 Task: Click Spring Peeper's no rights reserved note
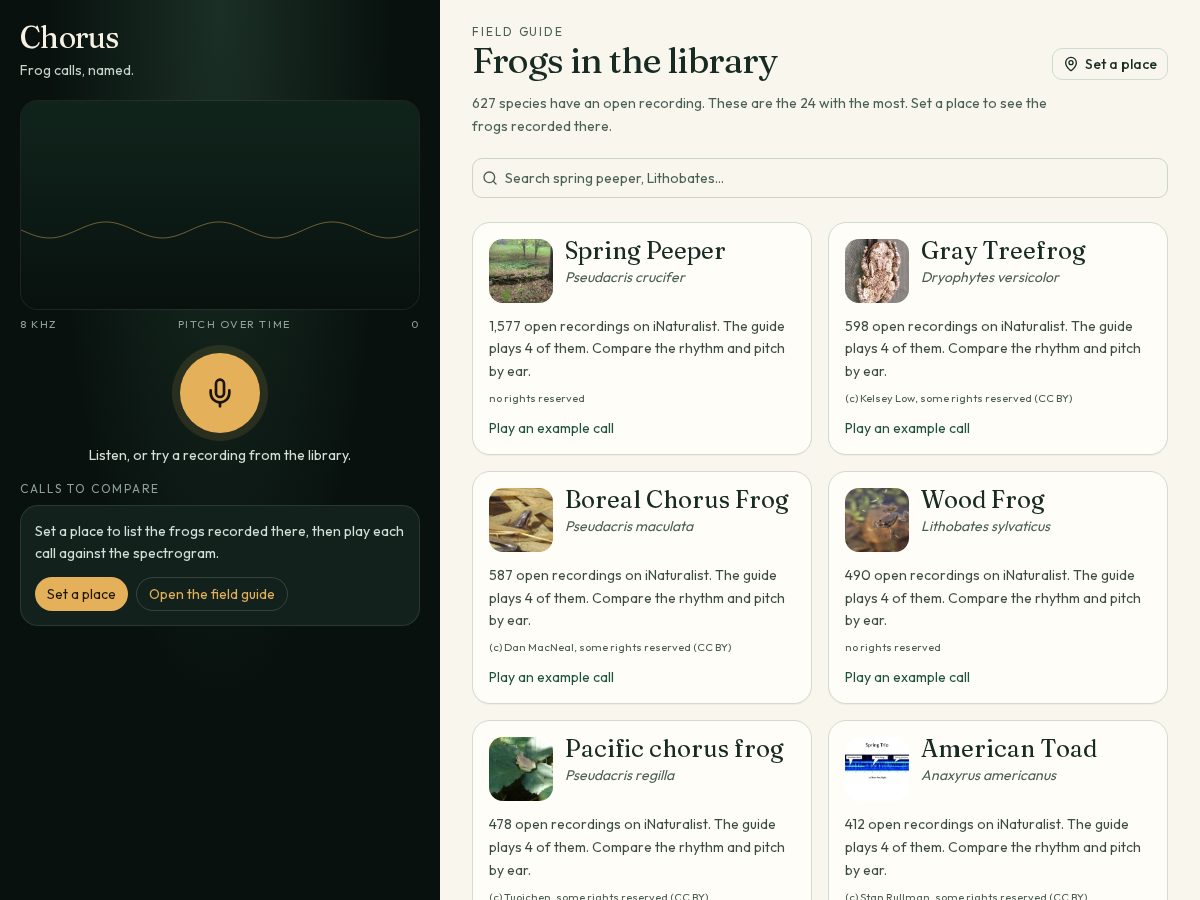[537, 398]
